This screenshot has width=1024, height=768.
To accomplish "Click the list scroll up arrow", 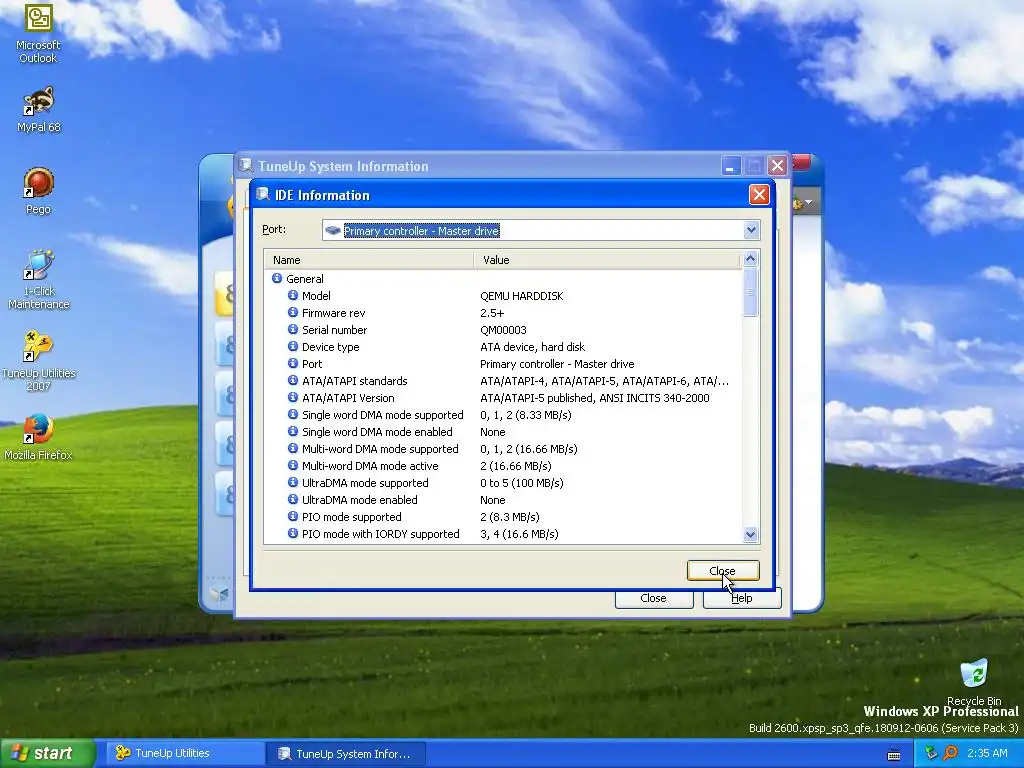I will tap(750, 259).
